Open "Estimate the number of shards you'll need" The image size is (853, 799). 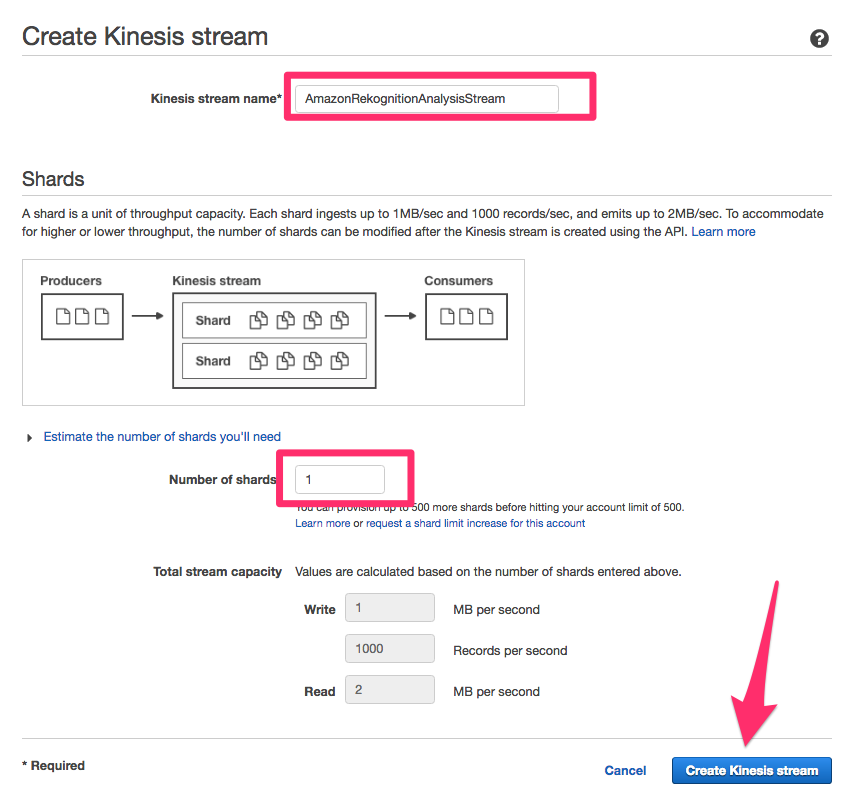(x=162, y=437)
